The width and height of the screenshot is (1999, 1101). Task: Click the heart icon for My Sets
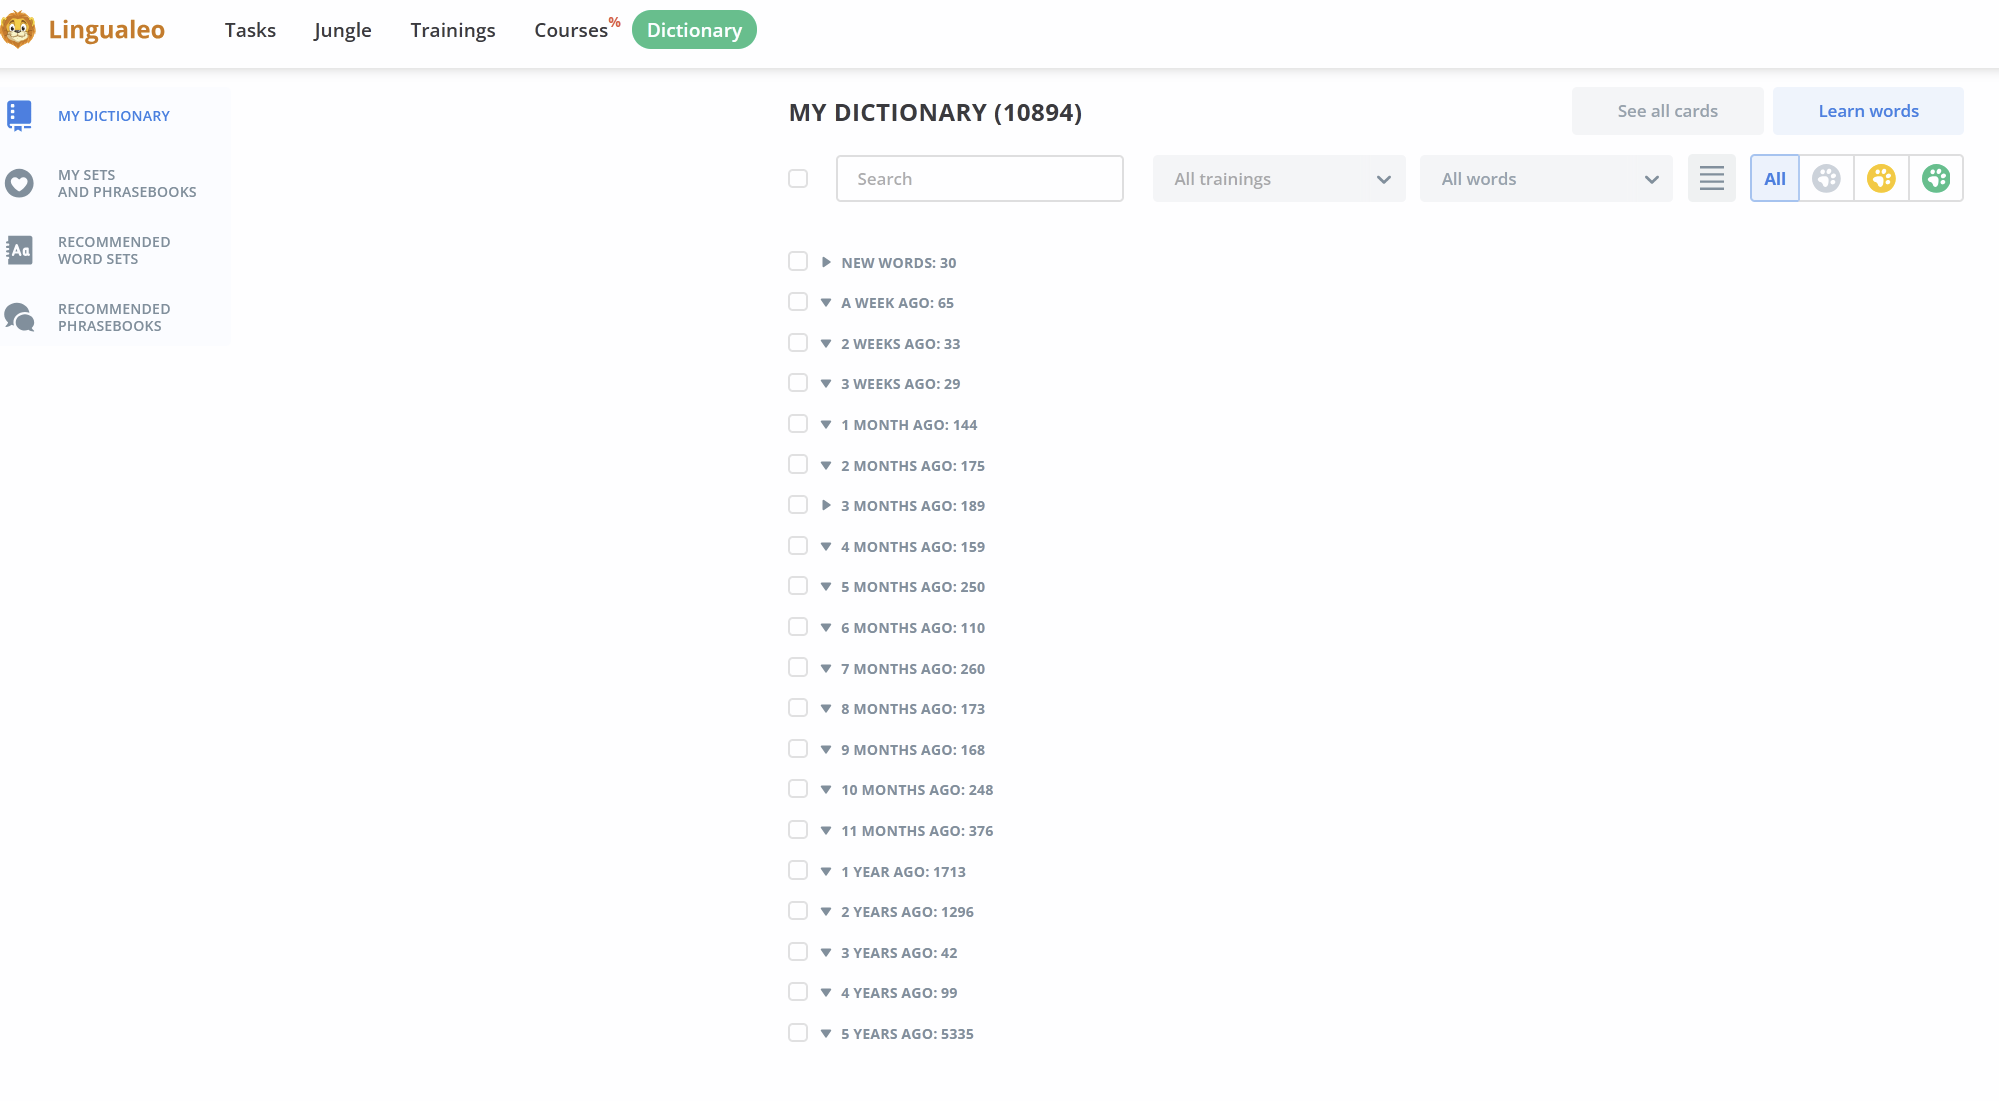point(19,183)
